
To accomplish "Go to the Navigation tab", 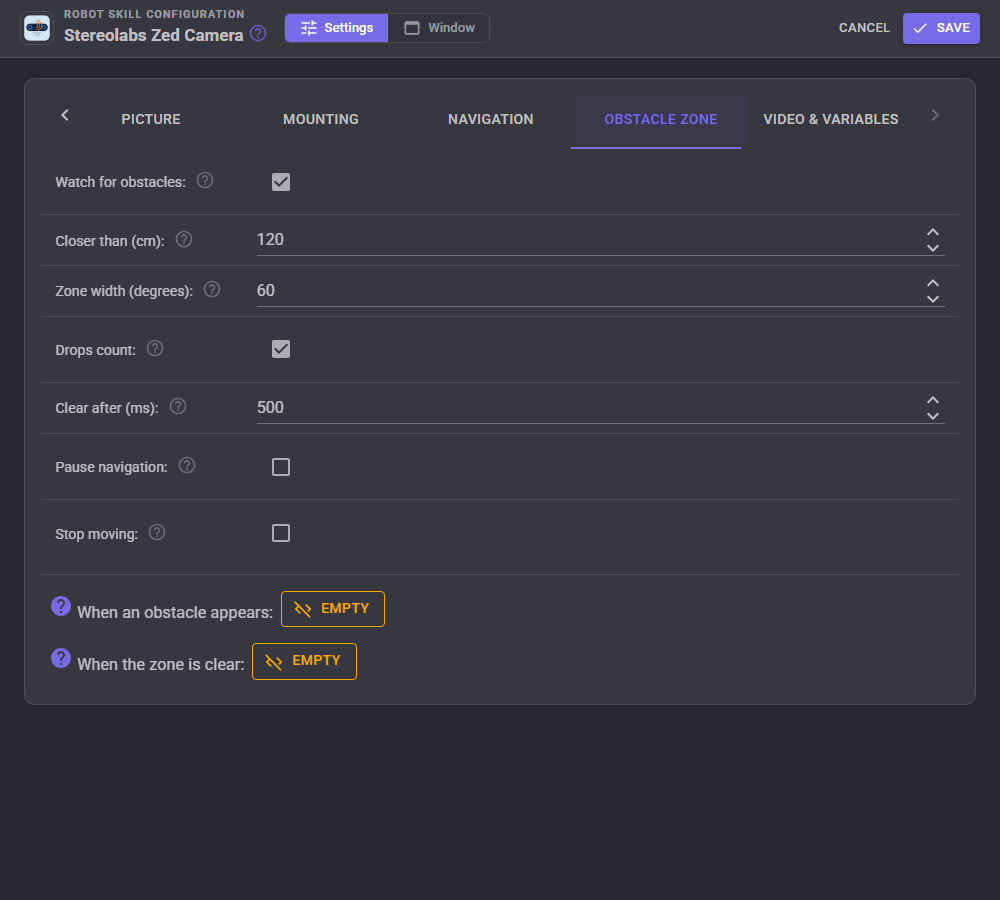I will coord(490,119).
